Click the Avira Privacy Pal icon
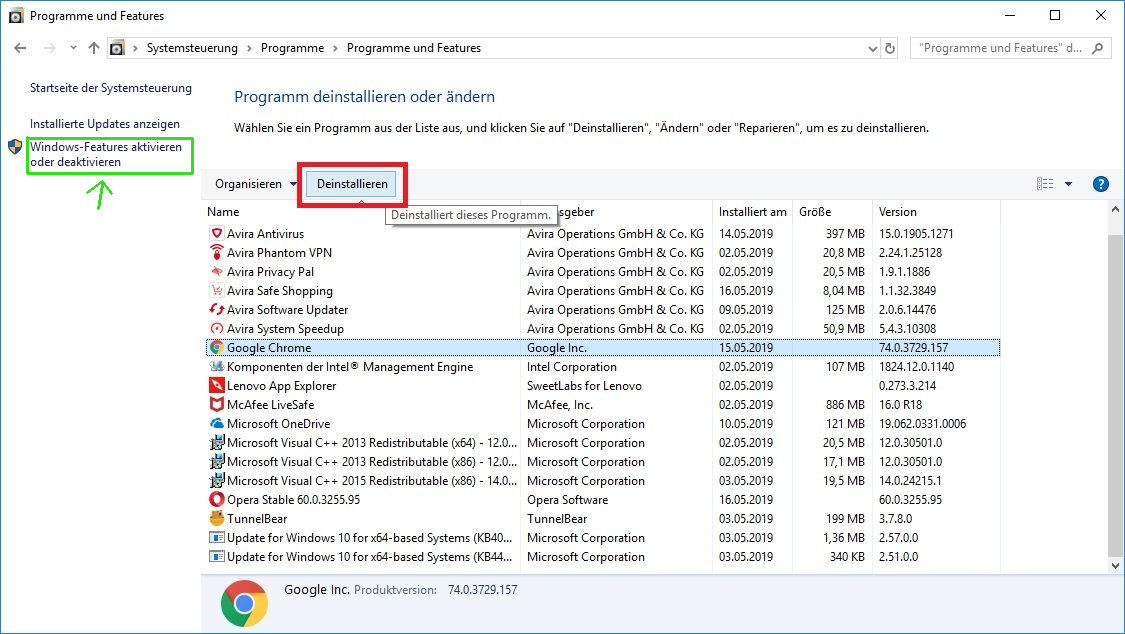The width and height of the screenshot is (1125, 634). click(x=216, y=271)
